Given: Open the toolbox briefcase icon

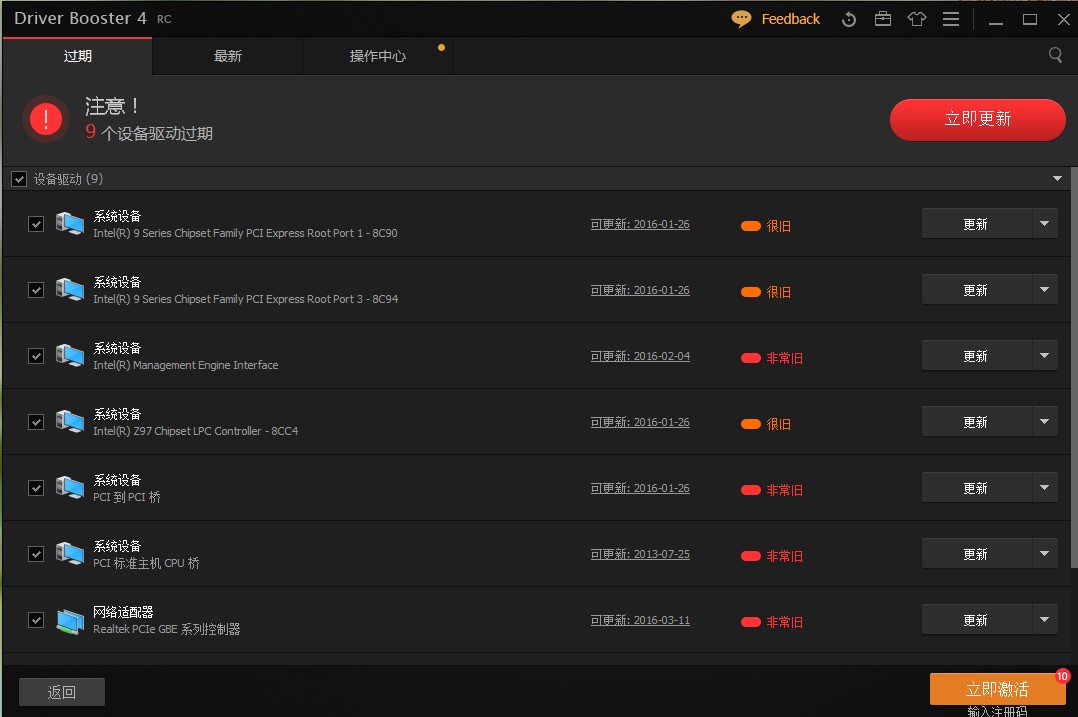Looking at the screenshot, I should (883, 19).
